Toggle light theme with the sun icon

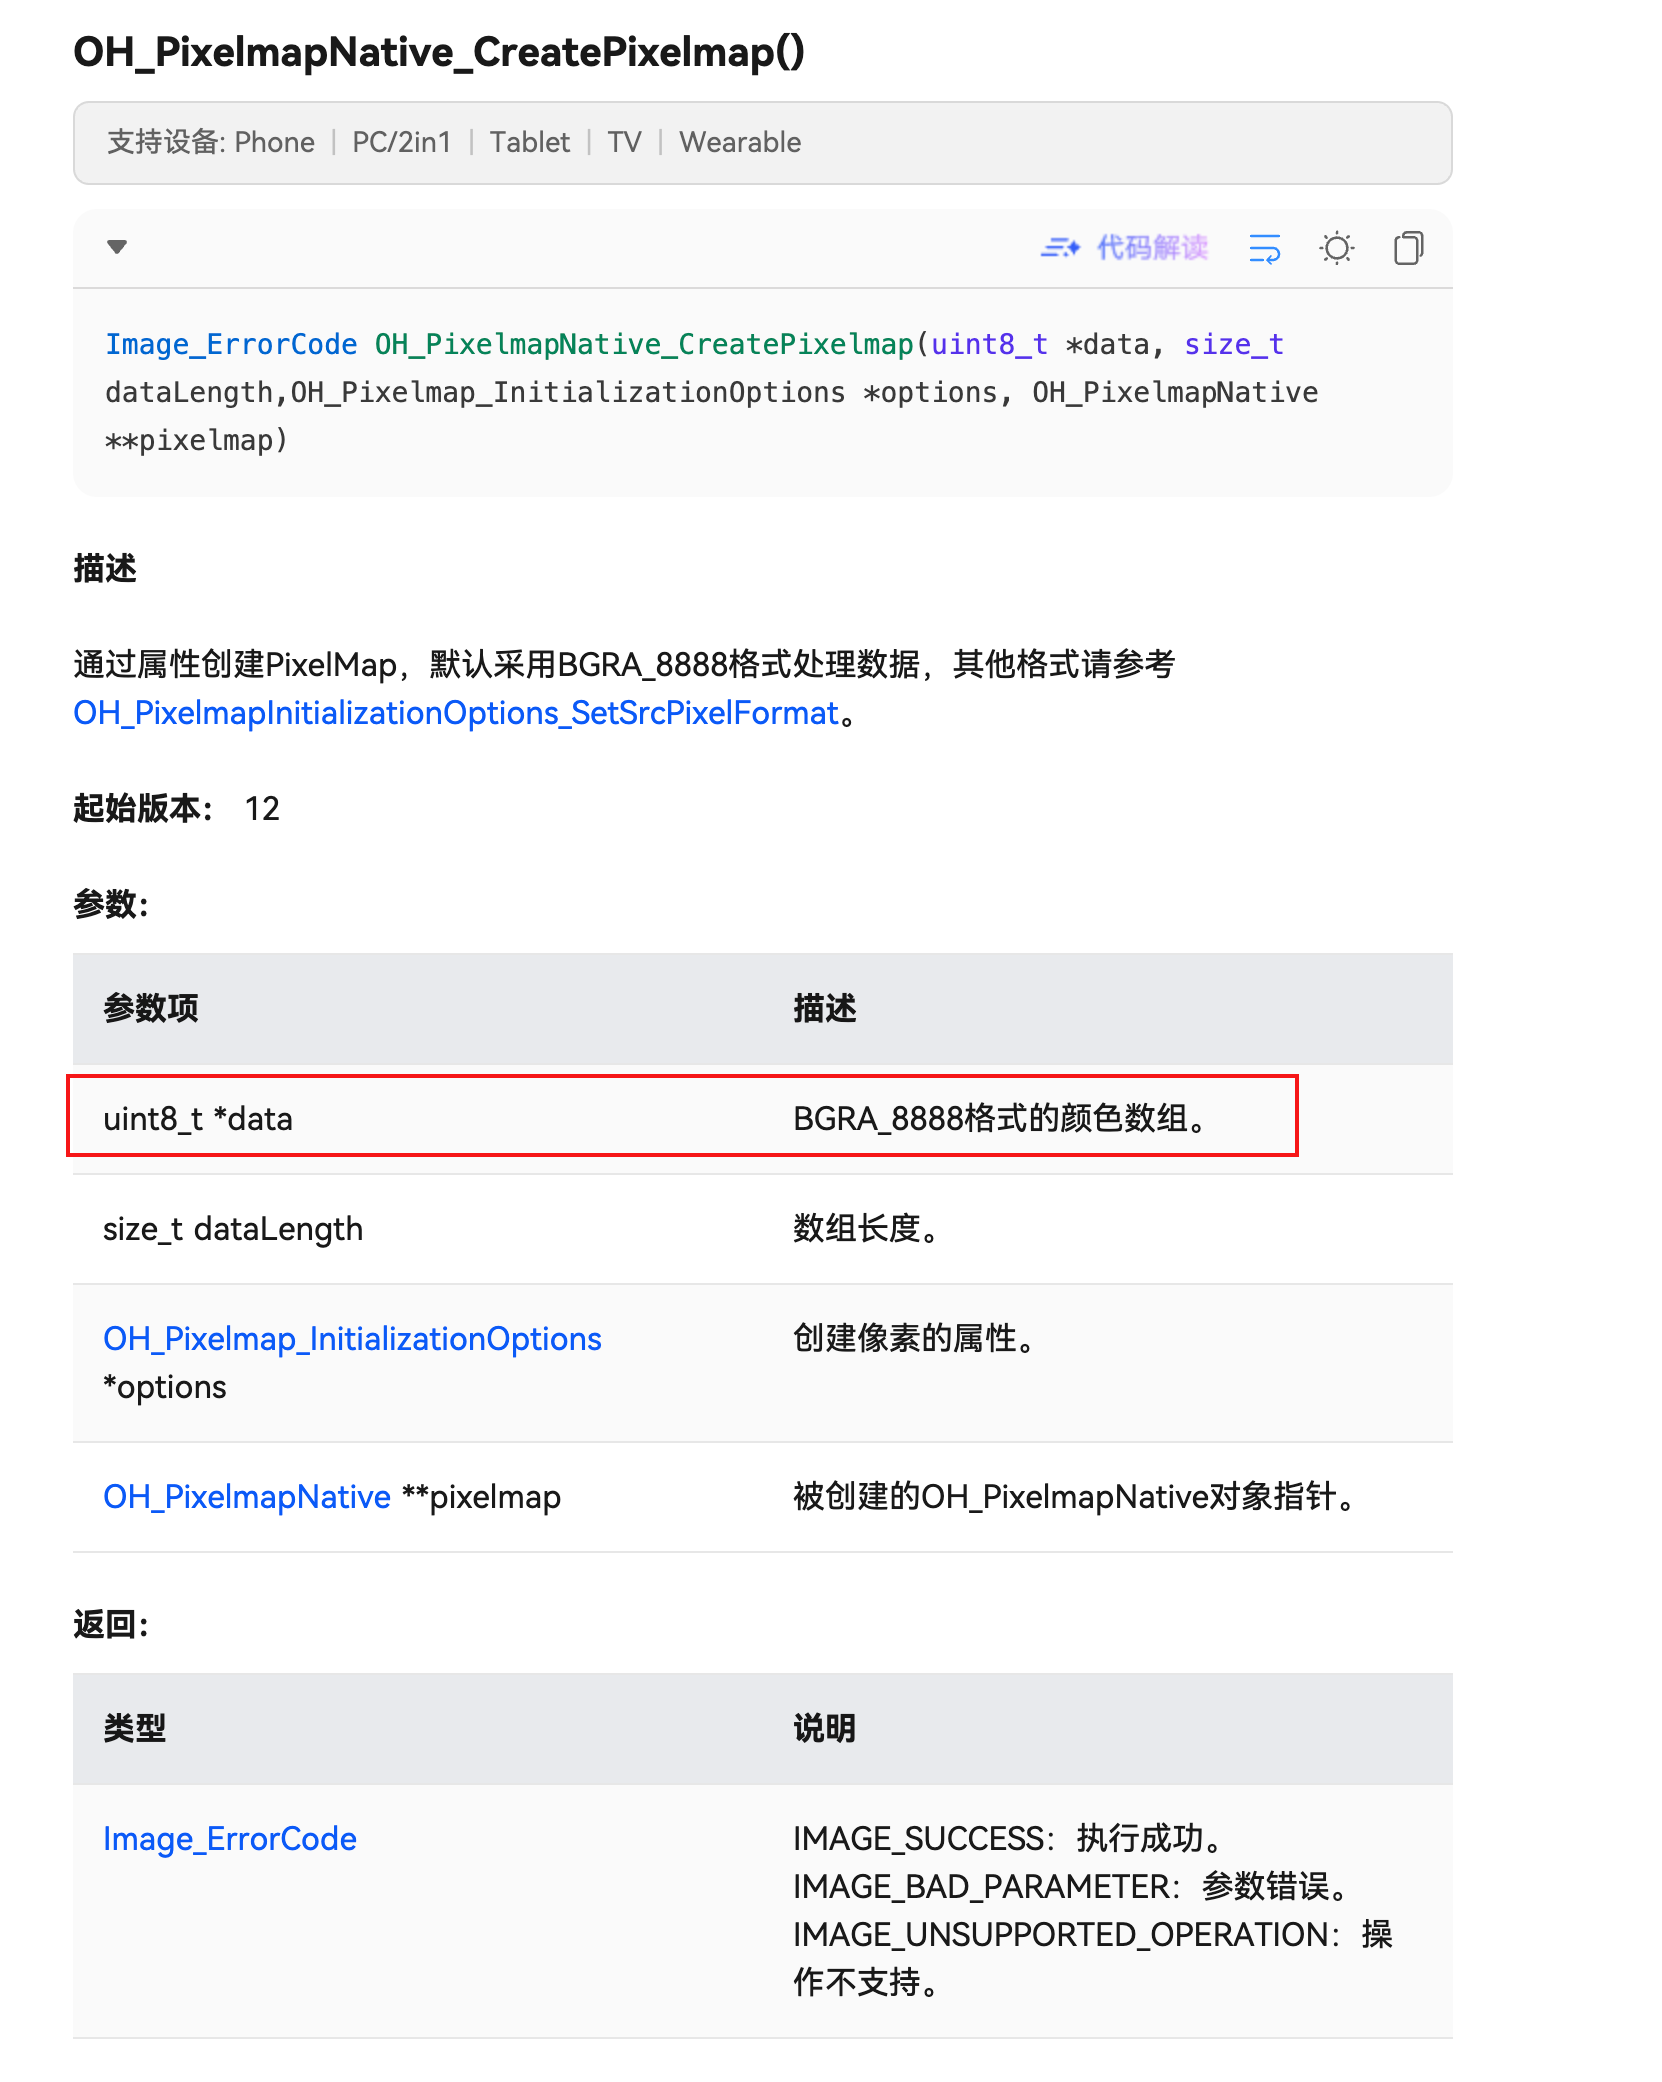coord(1336,248)
